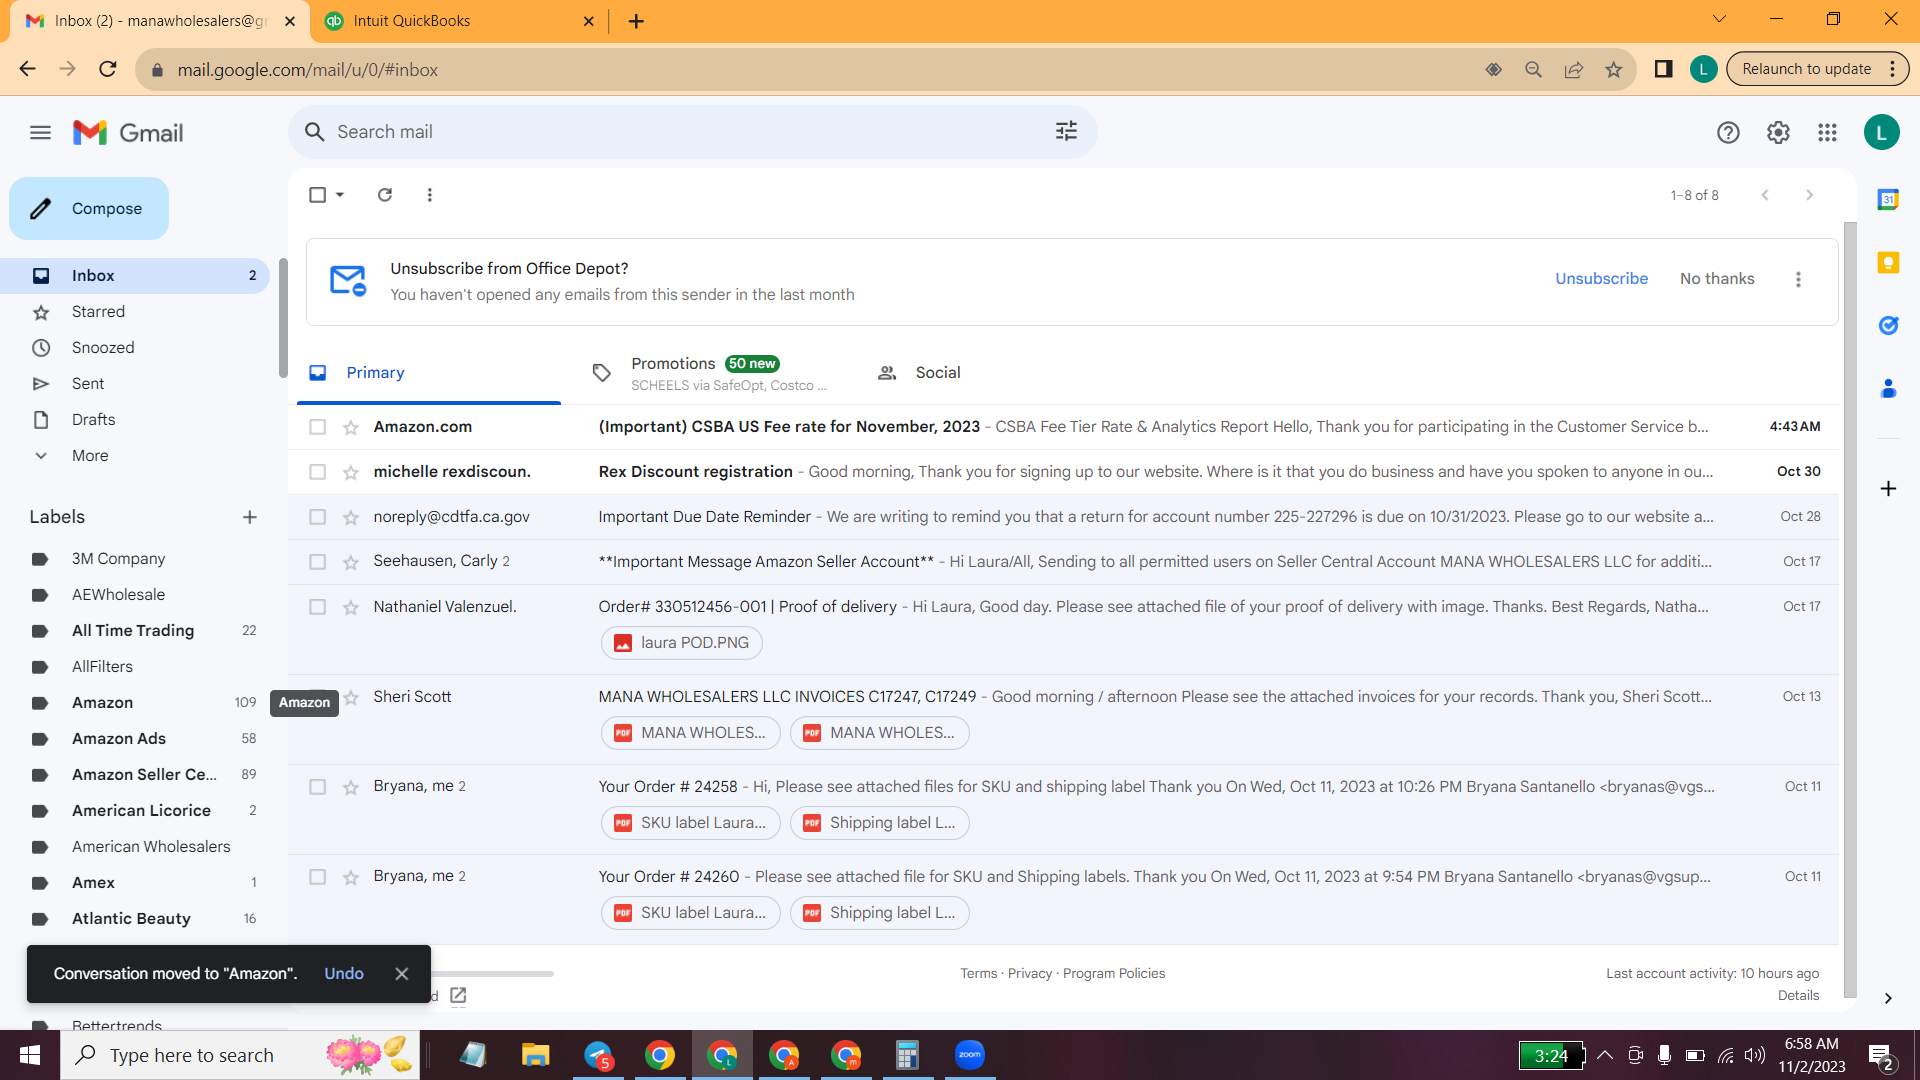
Task: Undo moving conversation to Amazon
Action: pos(344,974)
